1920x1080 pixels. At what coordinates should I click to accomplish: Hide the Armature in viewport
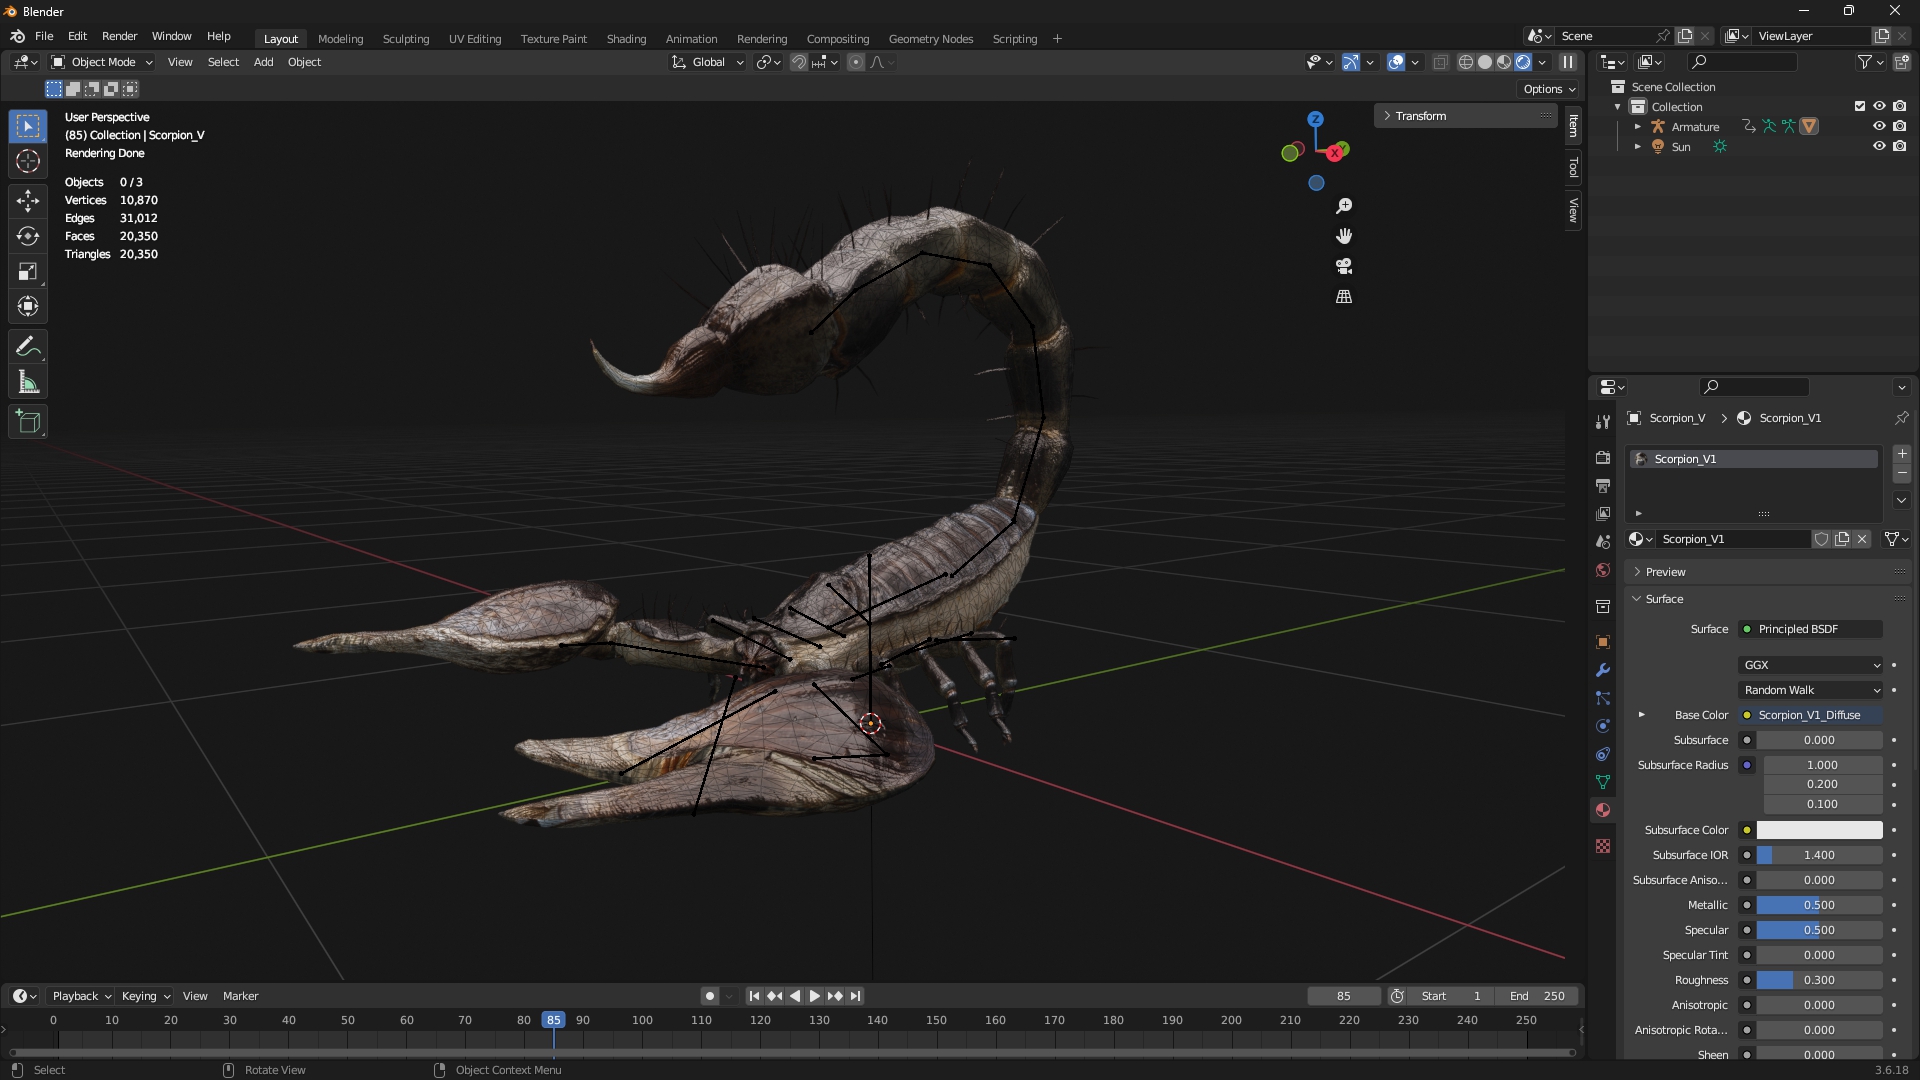pyautogui.click(x=1879, y=126)
